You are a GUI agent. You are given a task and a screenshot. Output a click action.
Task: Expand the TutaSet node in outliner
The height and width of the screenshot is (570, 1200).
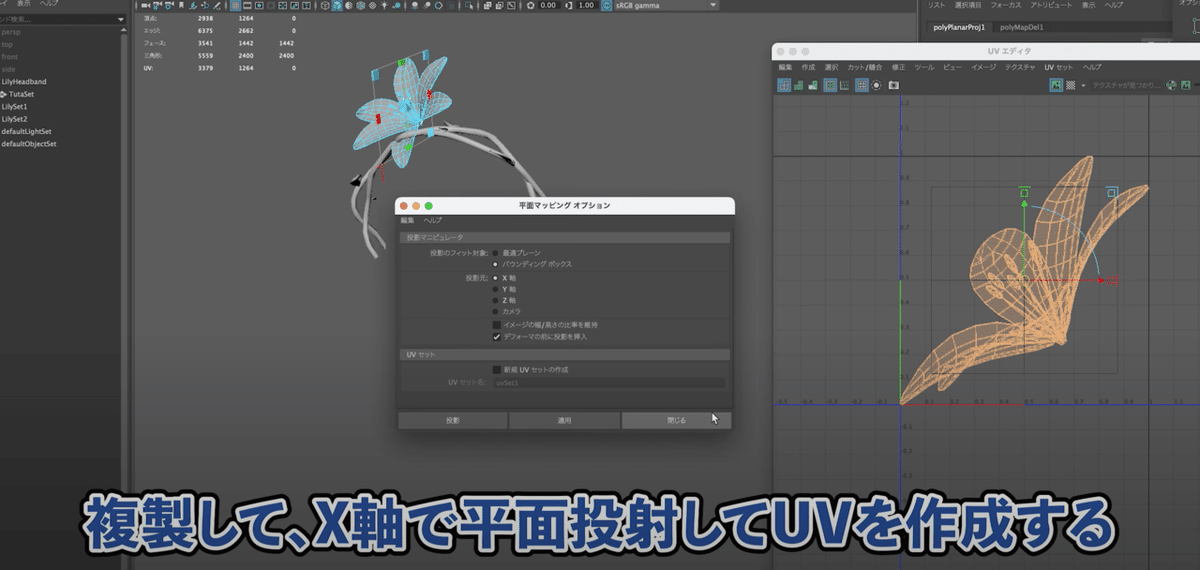pos(3,93)
